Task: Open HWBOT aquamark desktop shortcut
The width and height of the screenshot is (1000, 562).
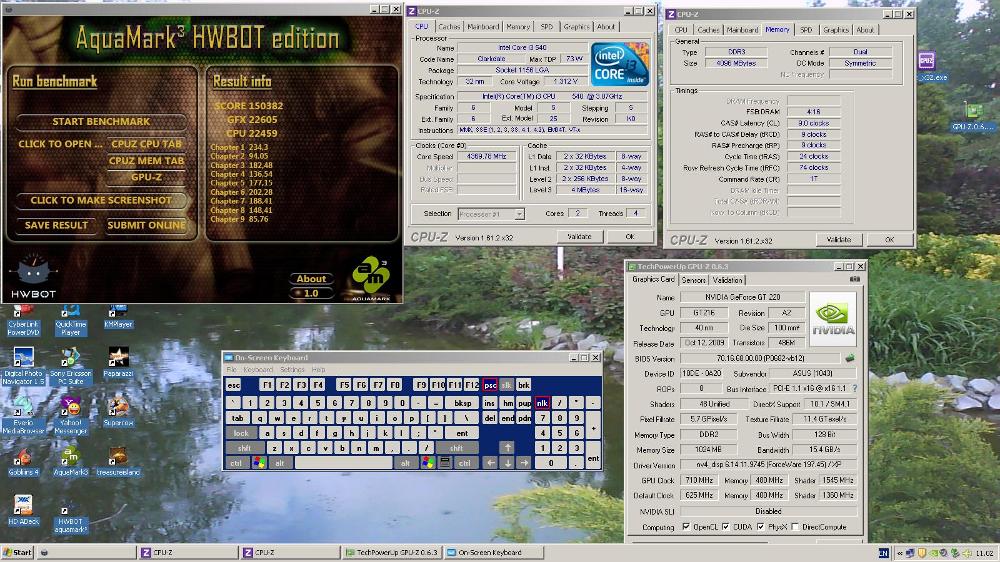Action: (71, 515)
